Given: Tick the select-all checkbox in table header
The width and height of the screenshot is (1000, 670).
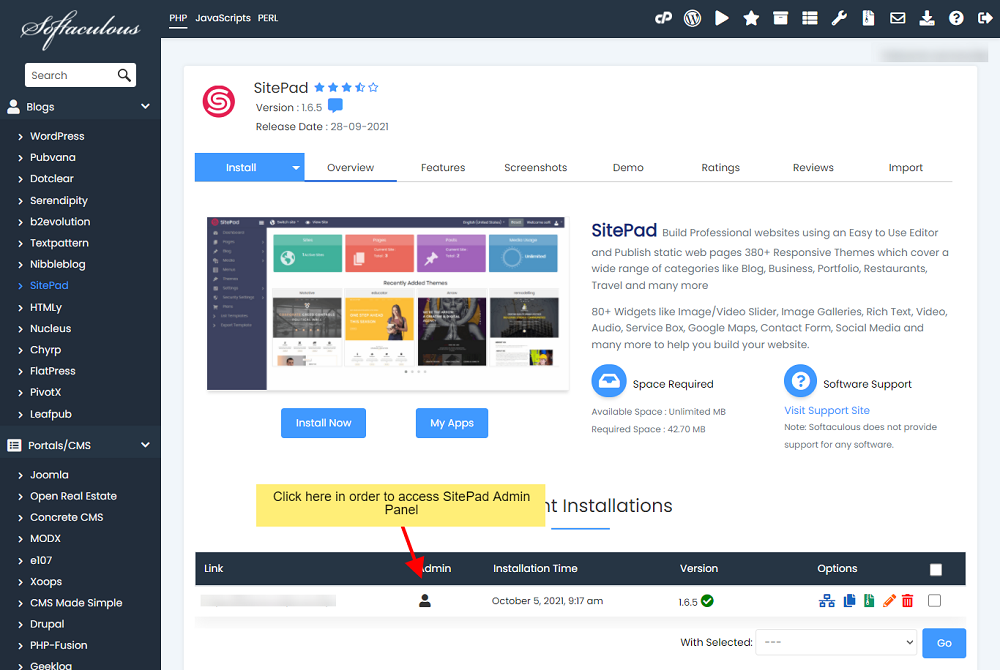Looking at the screenshot, I should (936, 569).
